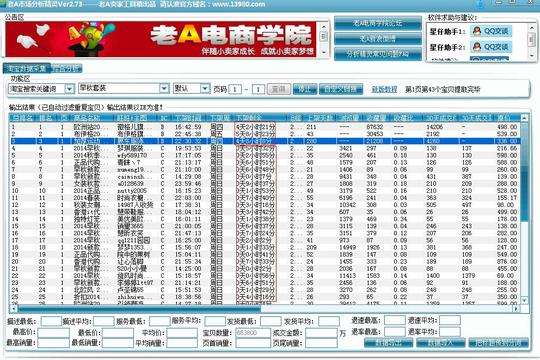Click the 退速最高 input field

click(395, 320)
